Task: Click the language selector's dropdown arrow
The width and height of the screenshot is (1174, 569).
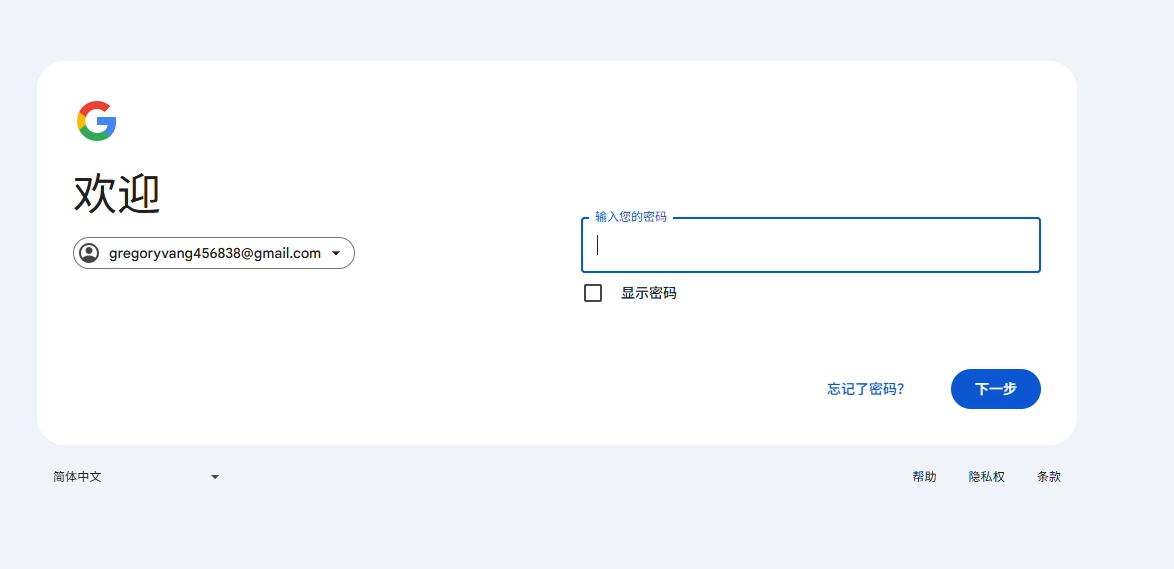Action: (x=215, y=477)
